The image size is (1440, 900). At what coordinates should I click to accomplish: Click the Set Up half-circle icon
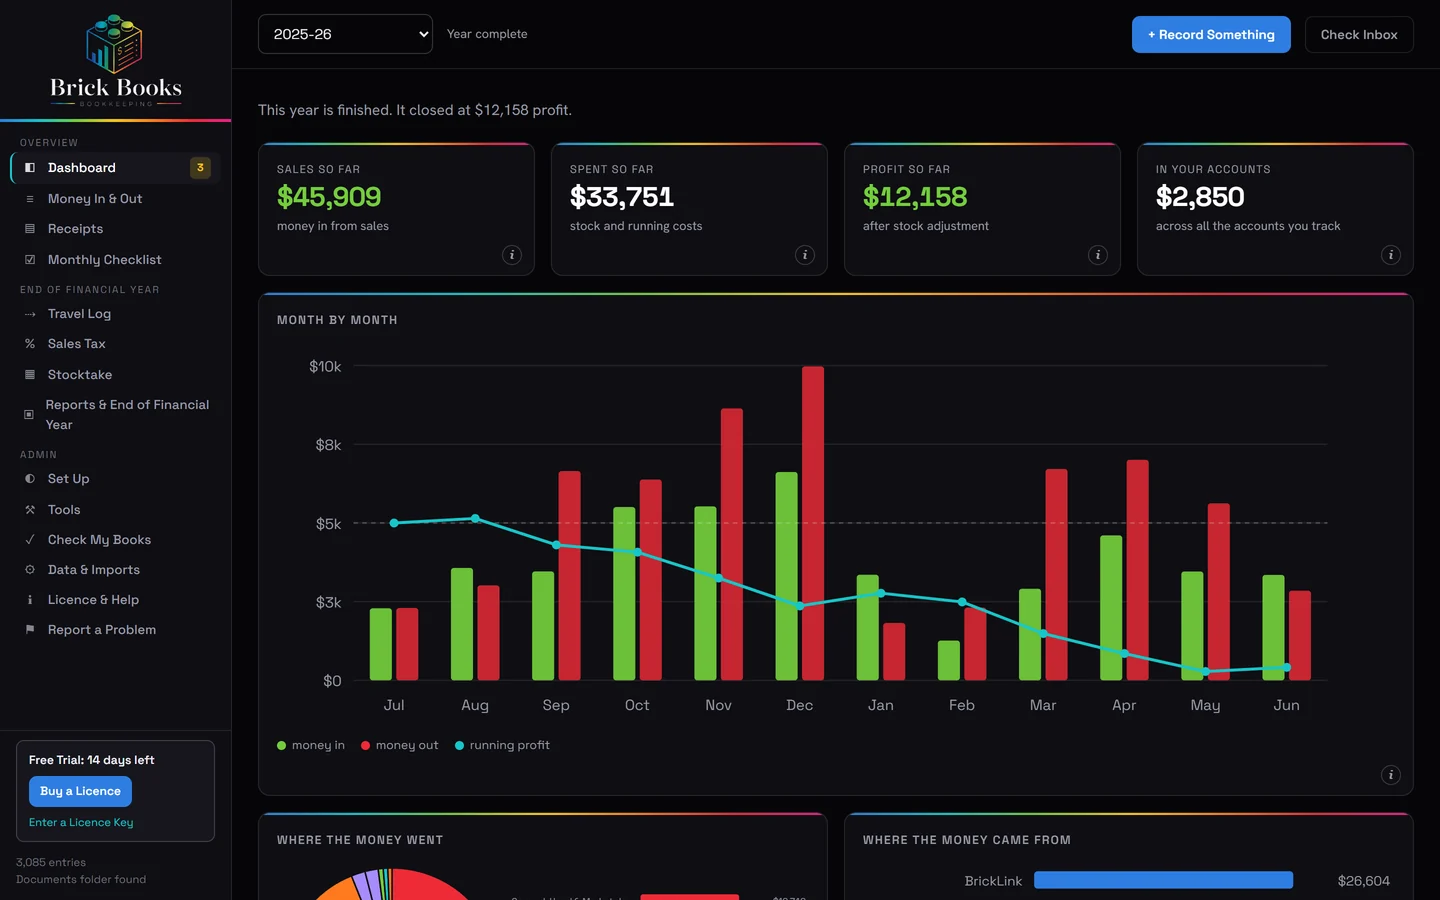tap(30, 479)
